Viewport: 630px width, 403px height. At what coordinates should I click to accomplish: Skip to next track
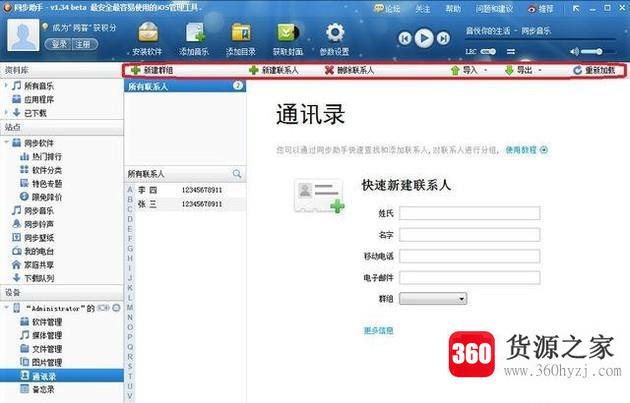(443, 39)
